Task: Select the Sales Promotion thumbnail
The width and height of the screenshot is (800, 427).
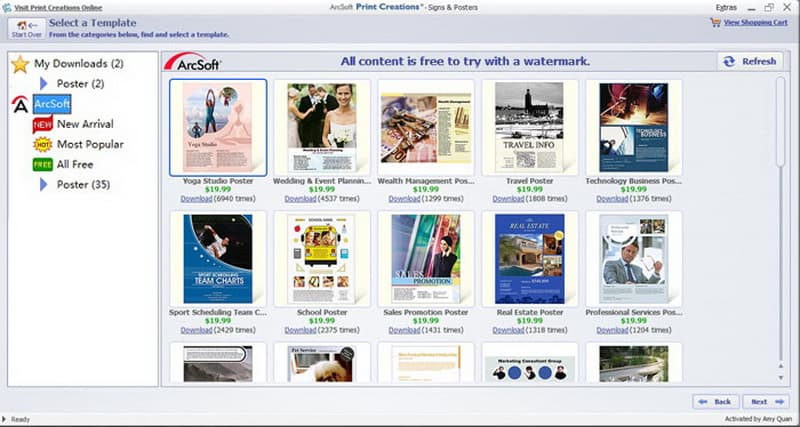Action: 426,259
